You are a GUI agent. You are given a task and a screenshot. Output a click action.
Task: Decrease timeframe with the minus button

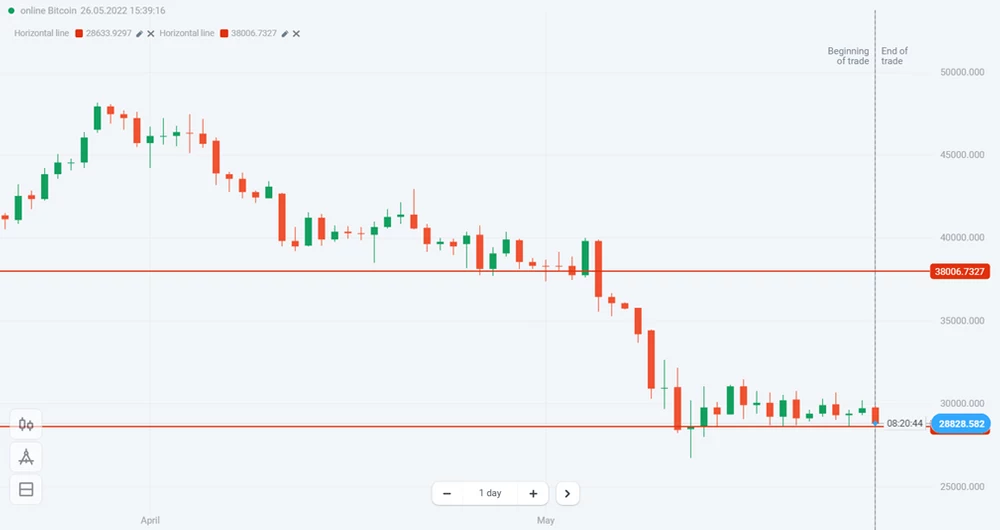coord(447,493)
